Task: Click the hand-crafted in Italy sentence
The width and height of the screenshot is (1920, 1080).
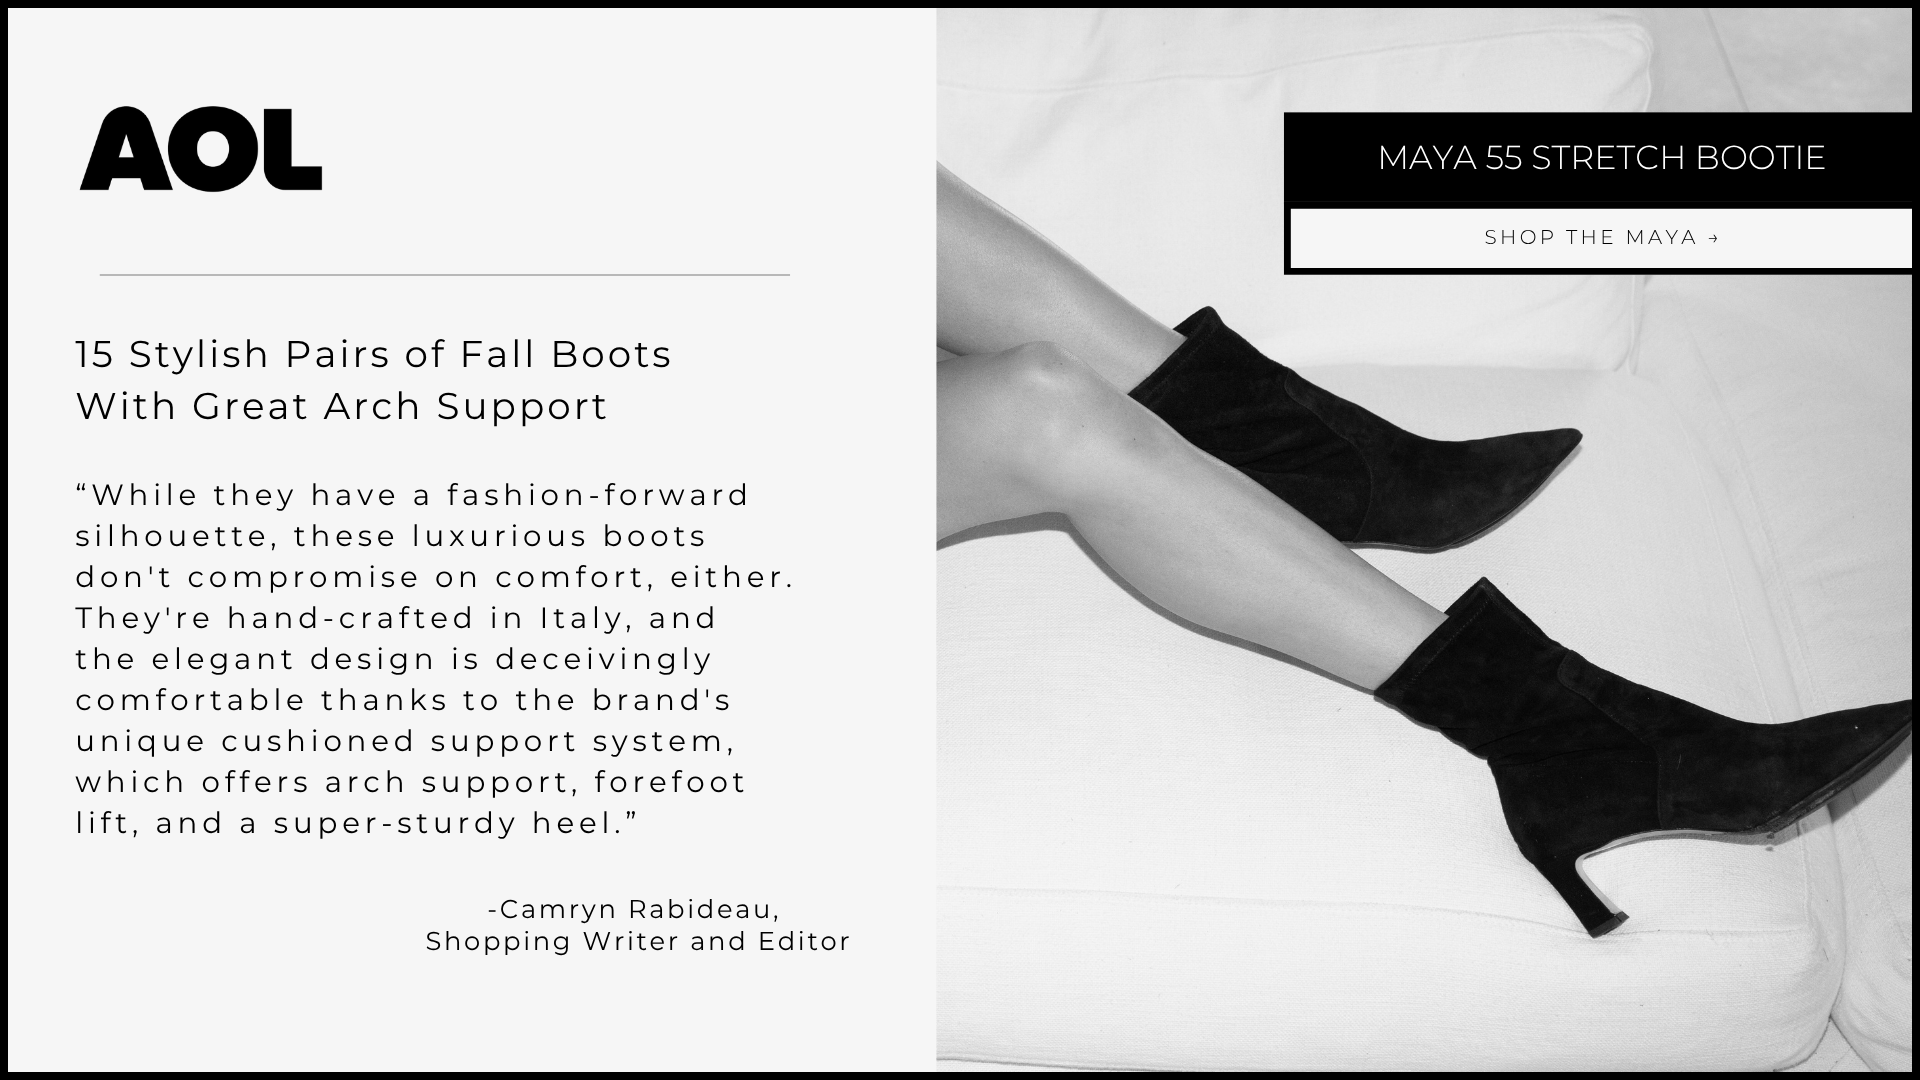Action: tap(397, 618)
